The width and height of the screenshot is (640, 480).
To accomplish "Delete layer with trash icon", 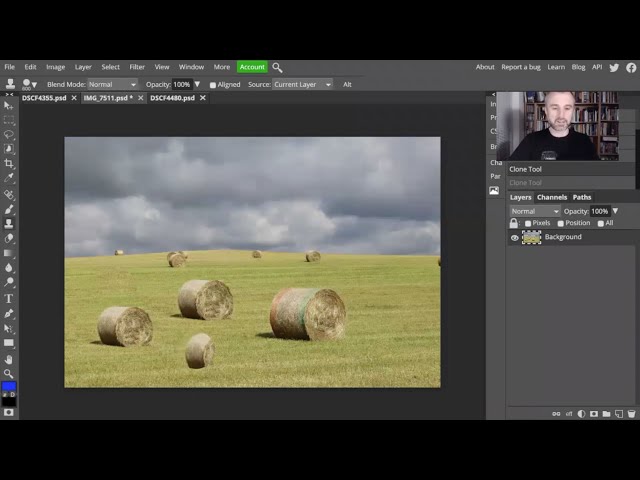I will pos(631,414).
